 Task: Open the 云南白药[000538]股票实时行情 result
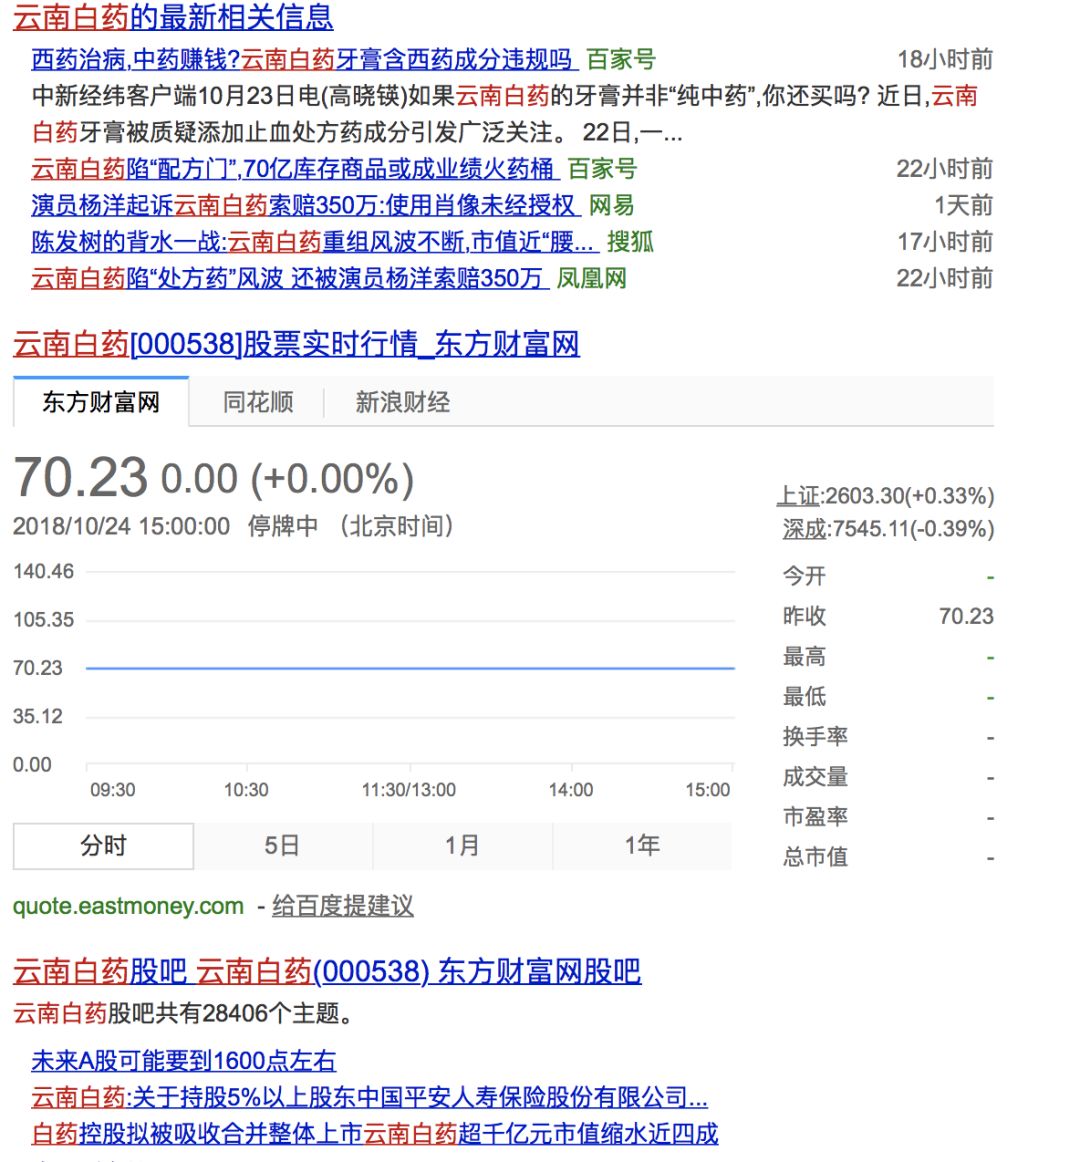tap(295, 344)
